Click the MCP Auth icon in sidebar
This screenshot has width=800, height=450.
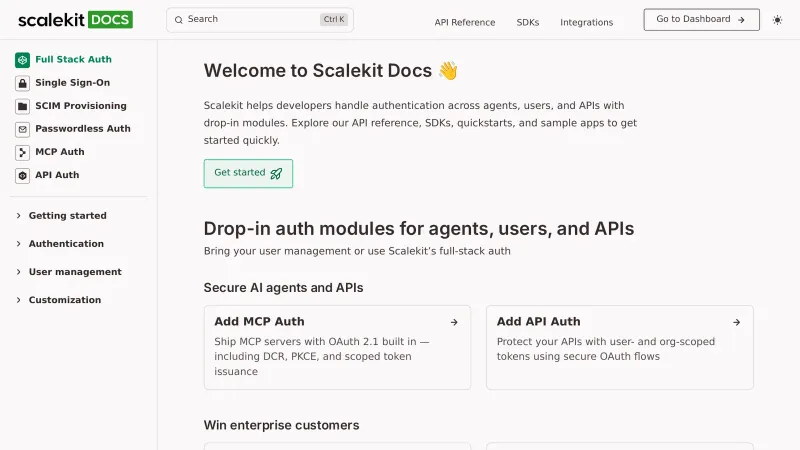click(22, 152)
